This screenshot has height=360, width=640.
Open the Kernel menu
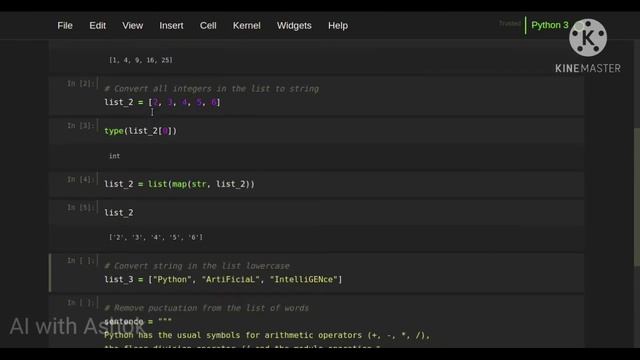click(247, 25)
